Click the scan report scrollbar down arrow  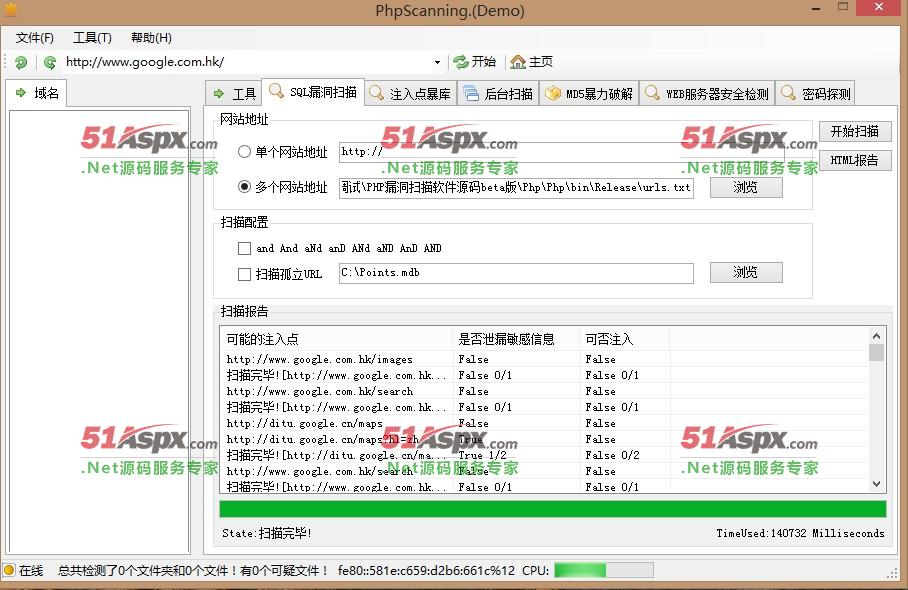876,484
